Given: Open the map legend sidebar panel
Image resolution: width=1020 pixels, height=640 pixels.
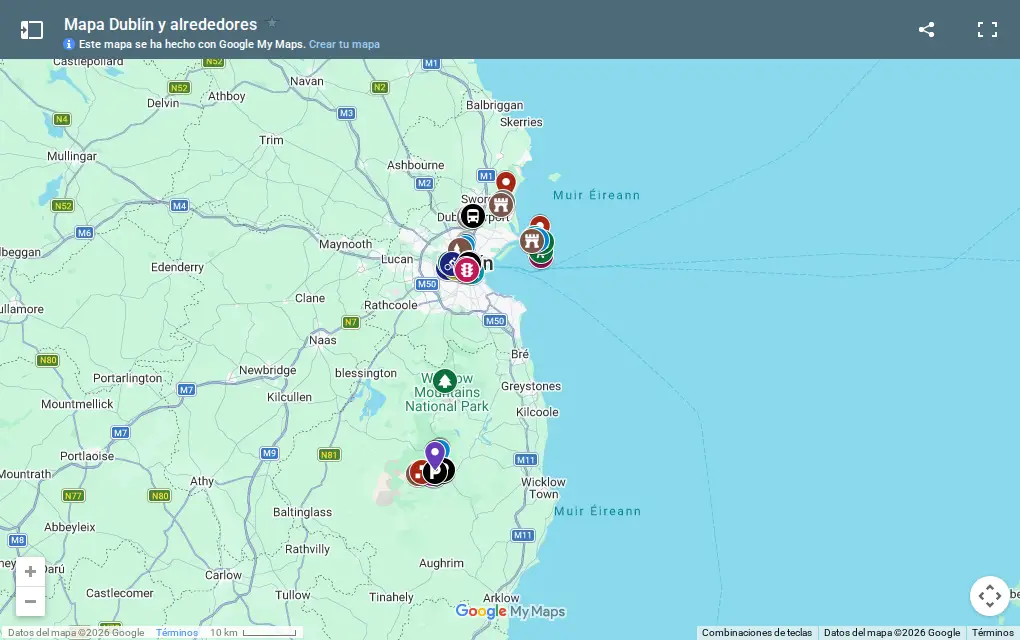Looking at the screenshot, I should coord(32,30).
